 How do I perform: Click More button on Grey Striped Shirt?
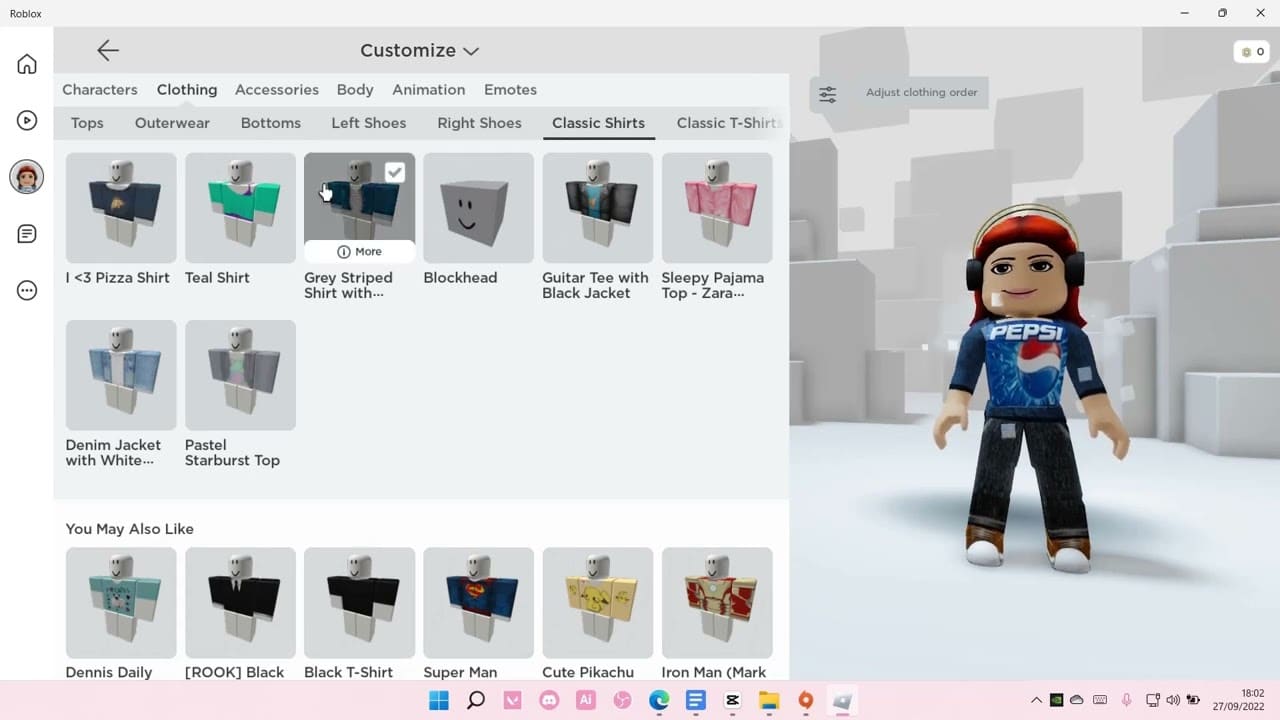pos(359,251)
